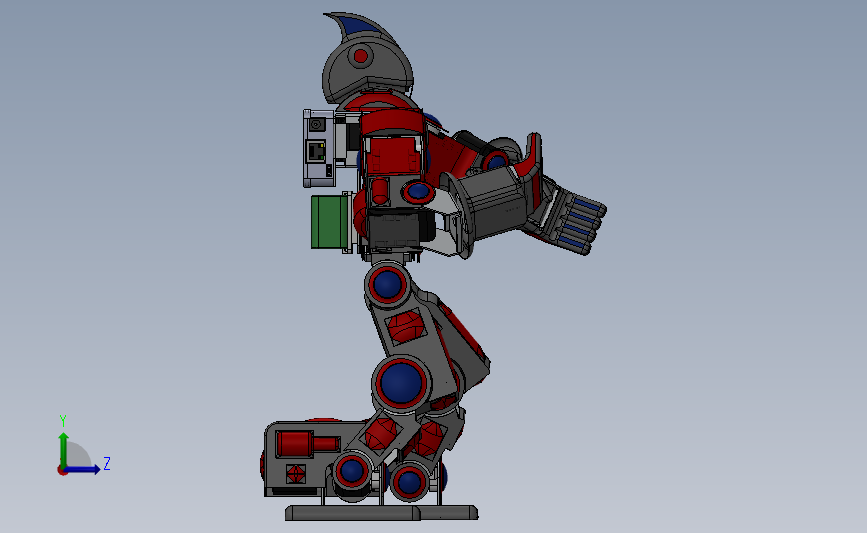Select the light gray connector module with Ethernet port
The image size is (867, 533).
[318, 148]
